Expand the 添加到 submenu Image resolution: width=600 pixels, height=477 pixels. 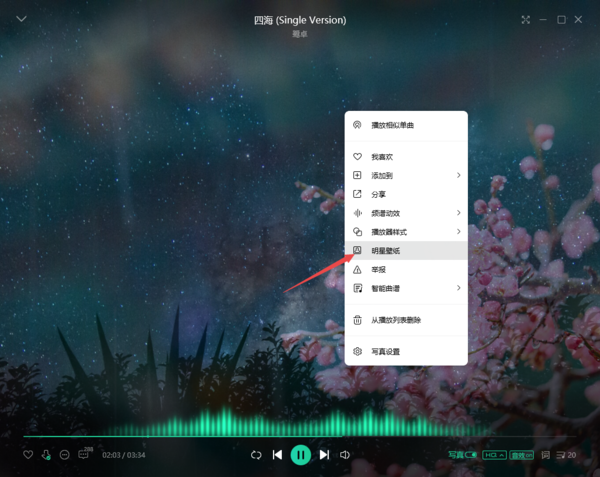[x=406, y=175]
